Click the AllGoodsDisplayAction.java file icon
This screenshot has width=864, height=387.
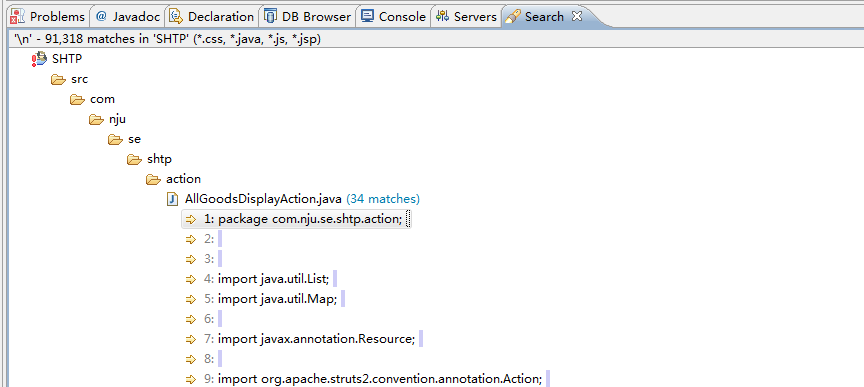tap(173, 198)
